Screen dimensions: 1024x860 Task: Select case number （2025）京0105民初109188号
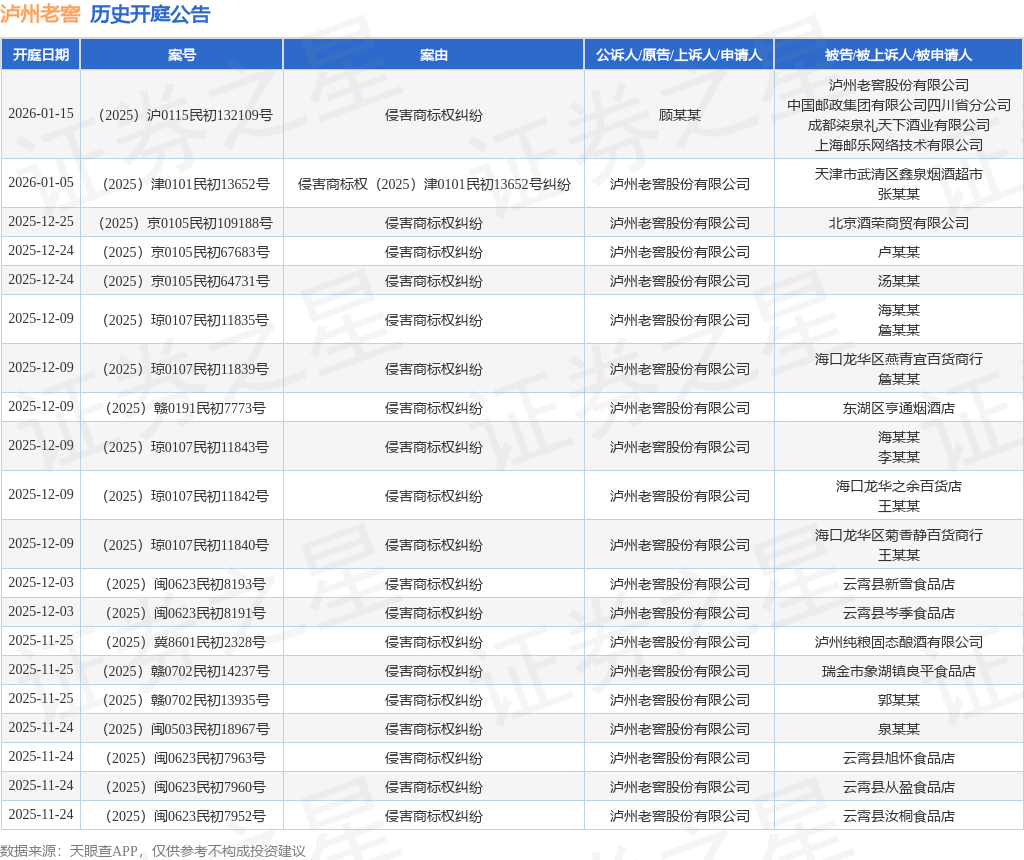[x=182, y=223]
